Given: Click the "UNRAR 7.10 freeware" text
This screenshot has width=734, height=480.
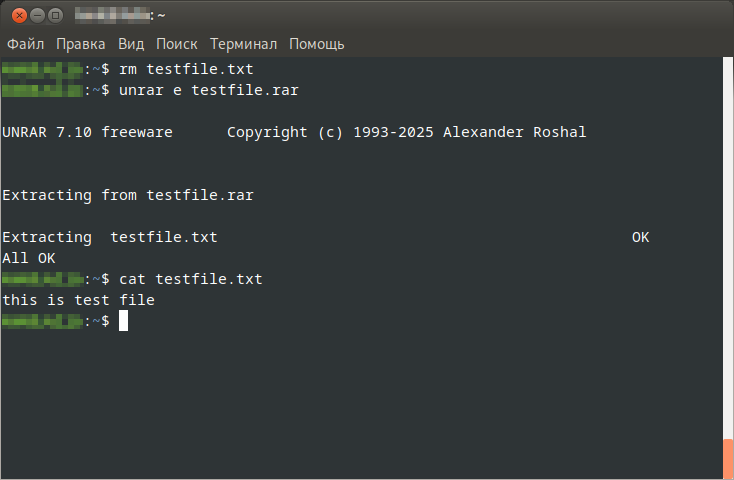Looking at the screenshot, I should point(87,132).
